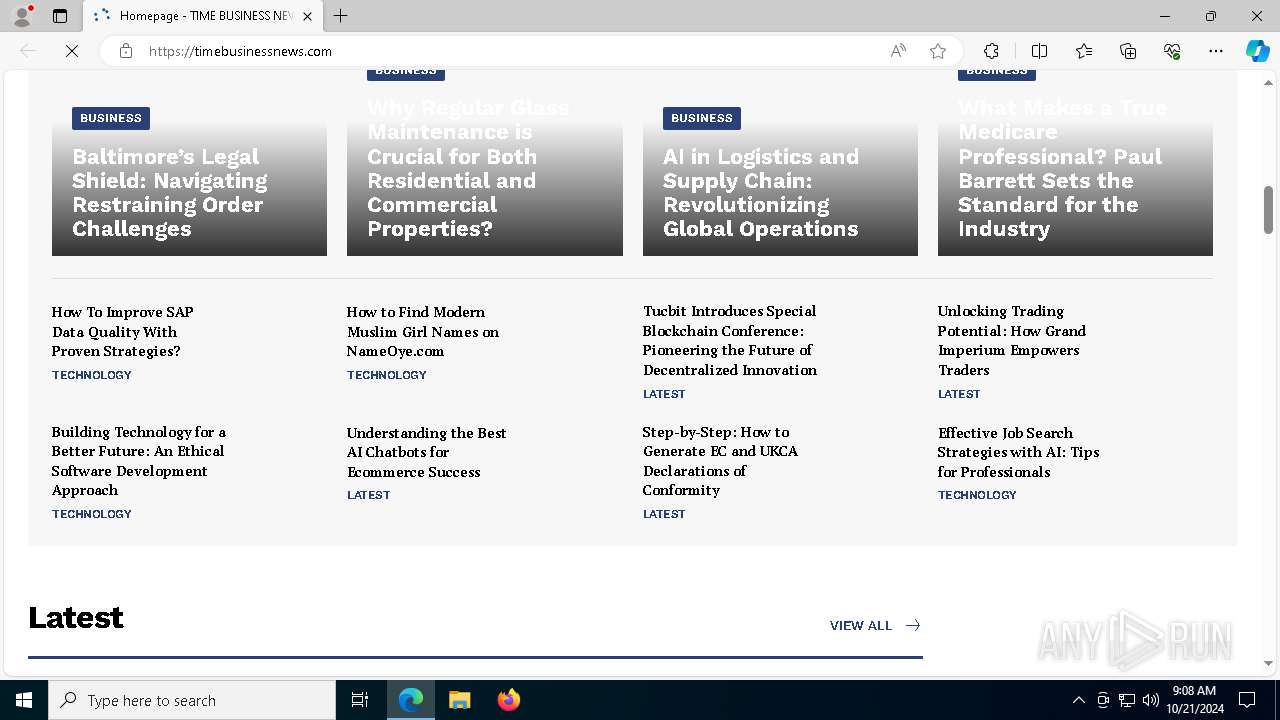This screenshot has width=1280, height=720.
Task: Open Paul Barrett Medicare Professional article
Action: click(1062, 168)
